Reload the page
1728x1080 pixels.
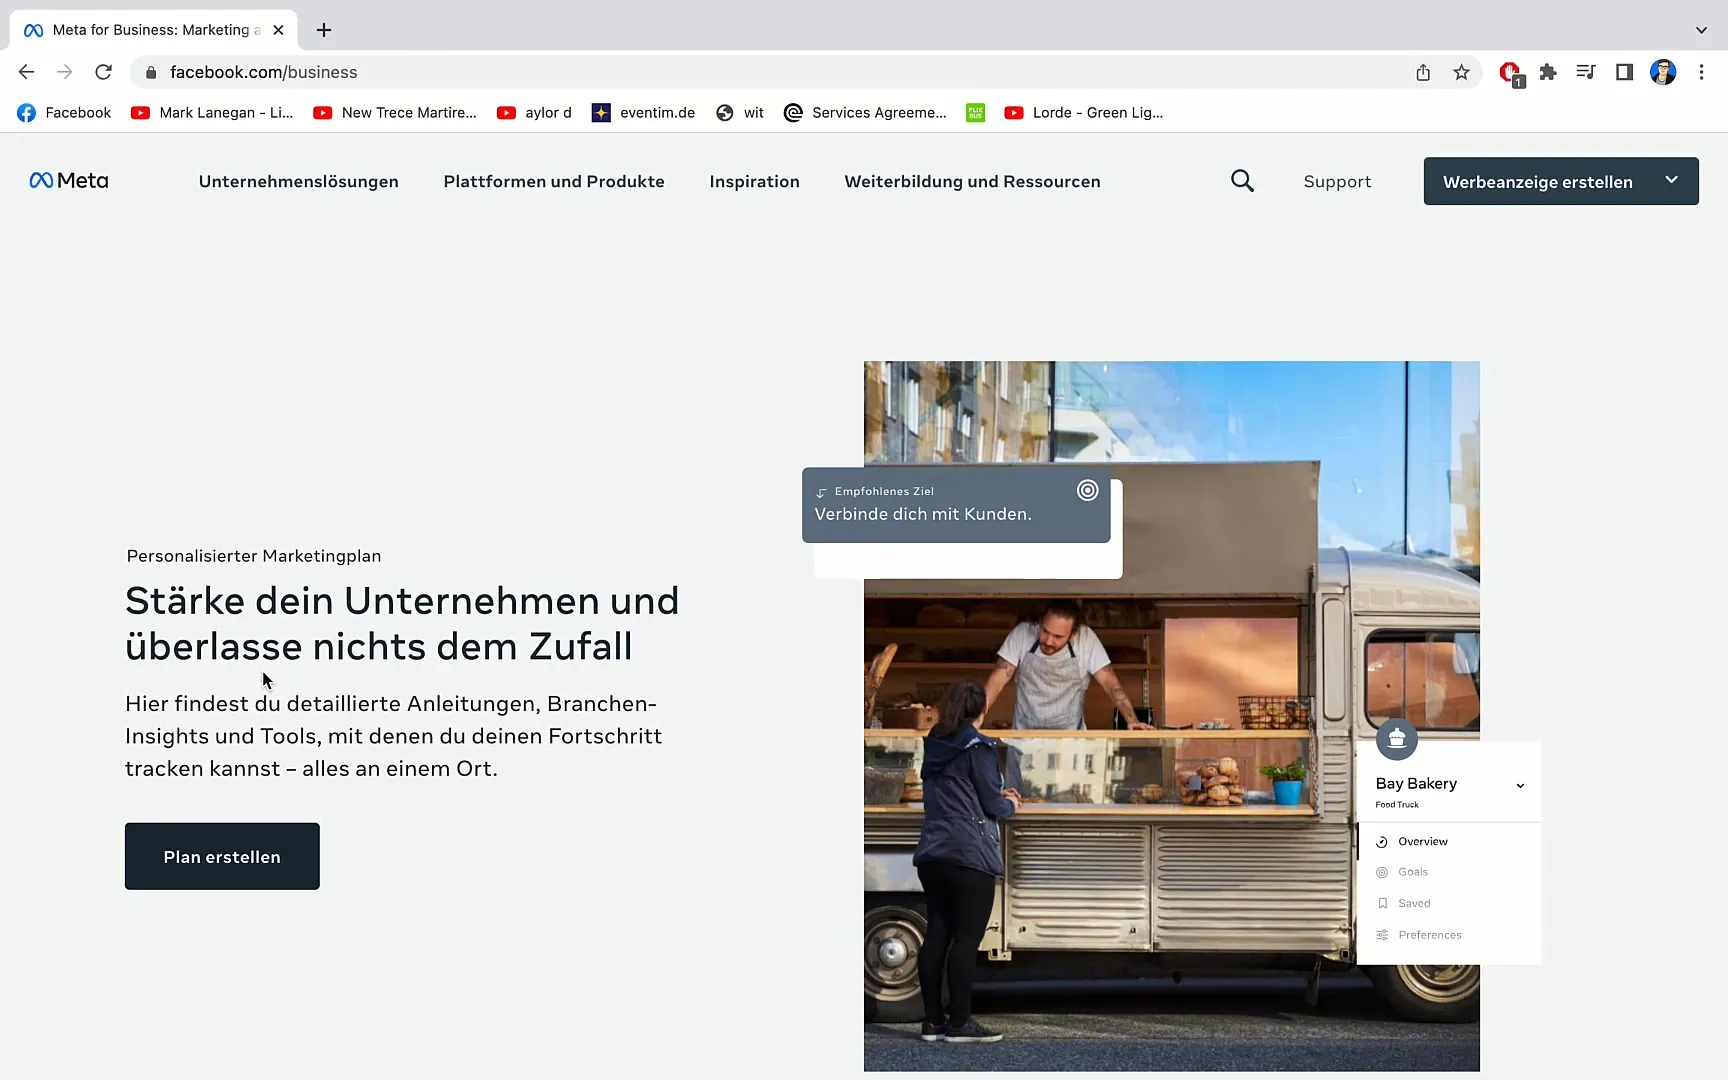[103, 72]
